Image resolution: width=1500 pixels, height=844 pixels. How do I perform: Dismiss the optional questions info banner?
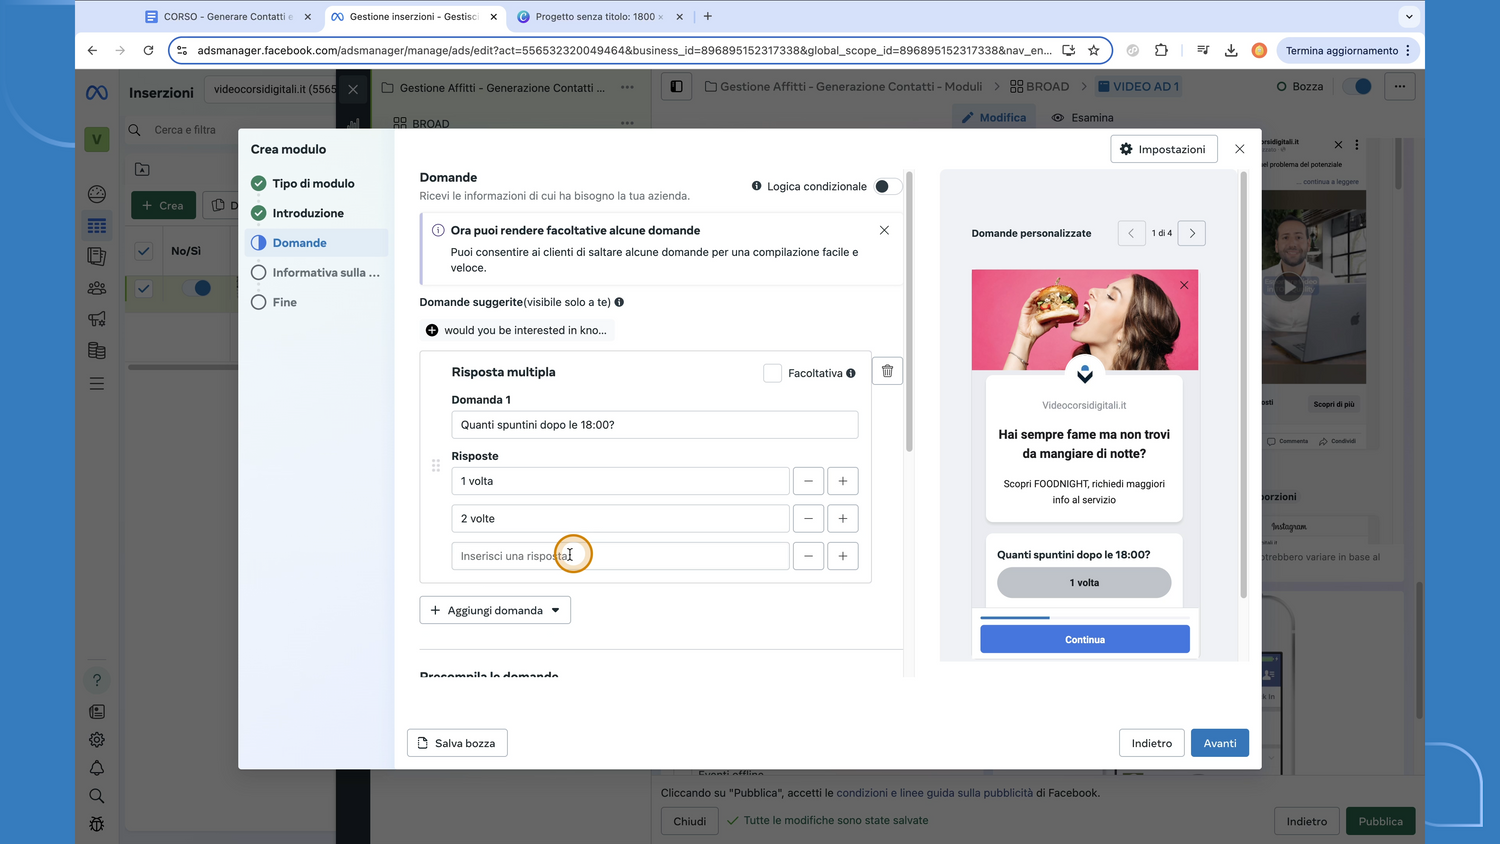tap(884, 230)
